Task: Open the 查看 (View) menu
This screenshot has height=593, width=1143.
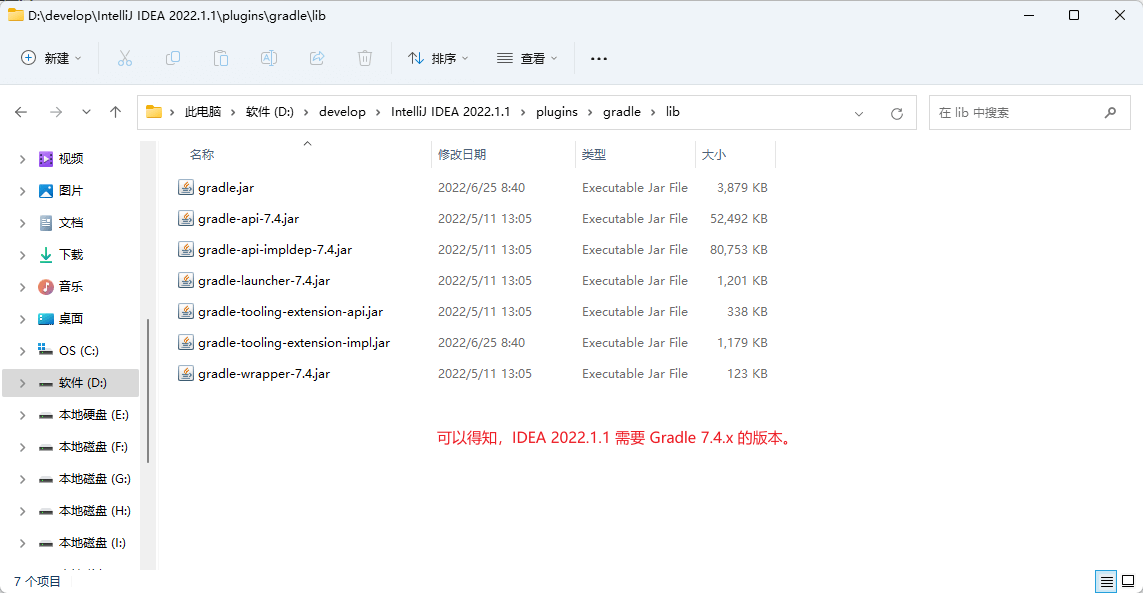Action: coord(526,58)
